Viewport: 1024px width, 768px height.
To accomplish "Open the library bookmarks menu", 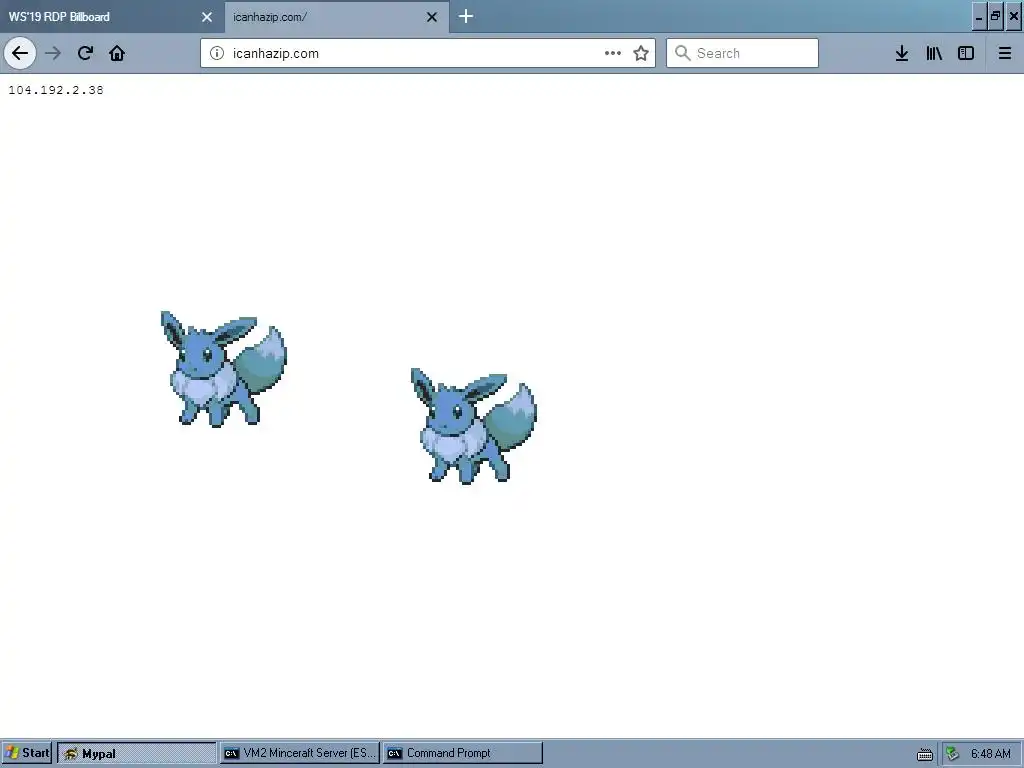I will (x=934, y=53).
